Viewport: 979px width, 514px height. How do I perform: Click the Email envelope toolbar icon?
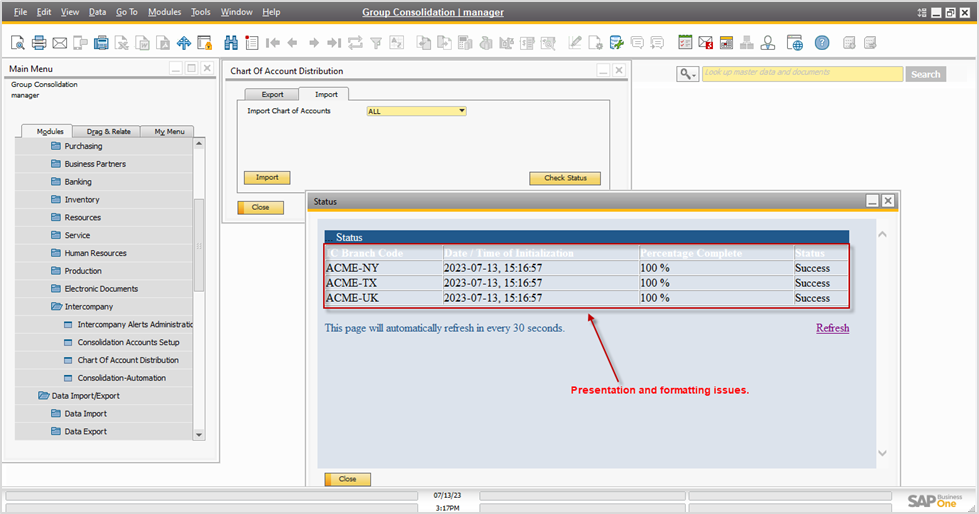(x=60, y=43)
